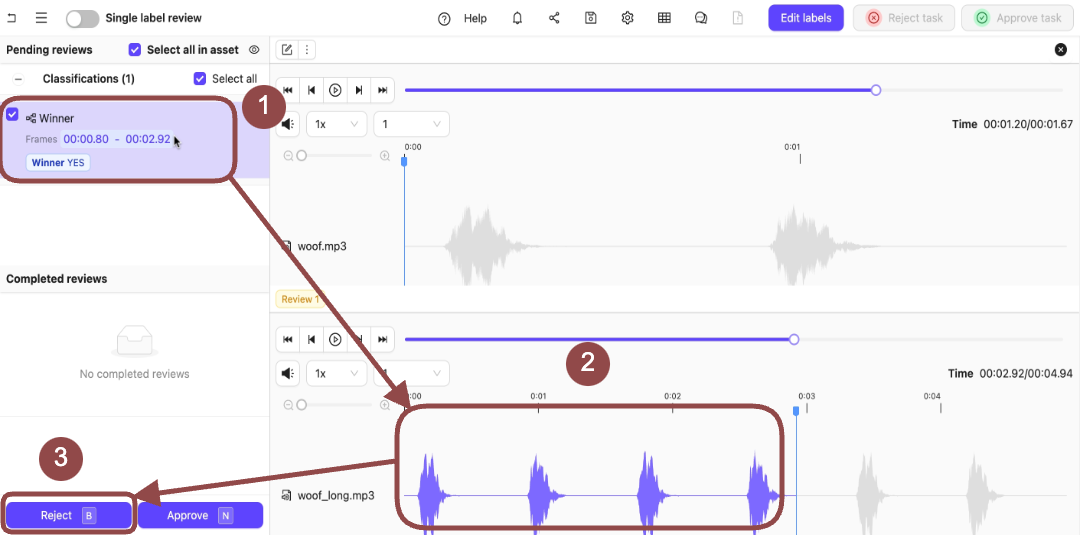Screen dimensions: 1080x535
Task: Open the Help icon with question mark
Action: click(x=444, y=19)
